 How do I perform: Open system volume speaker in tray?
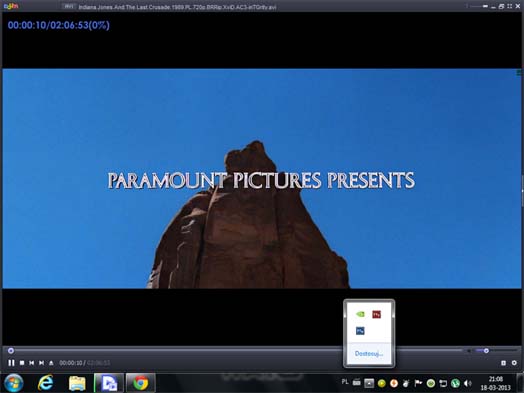pos(468,383)
